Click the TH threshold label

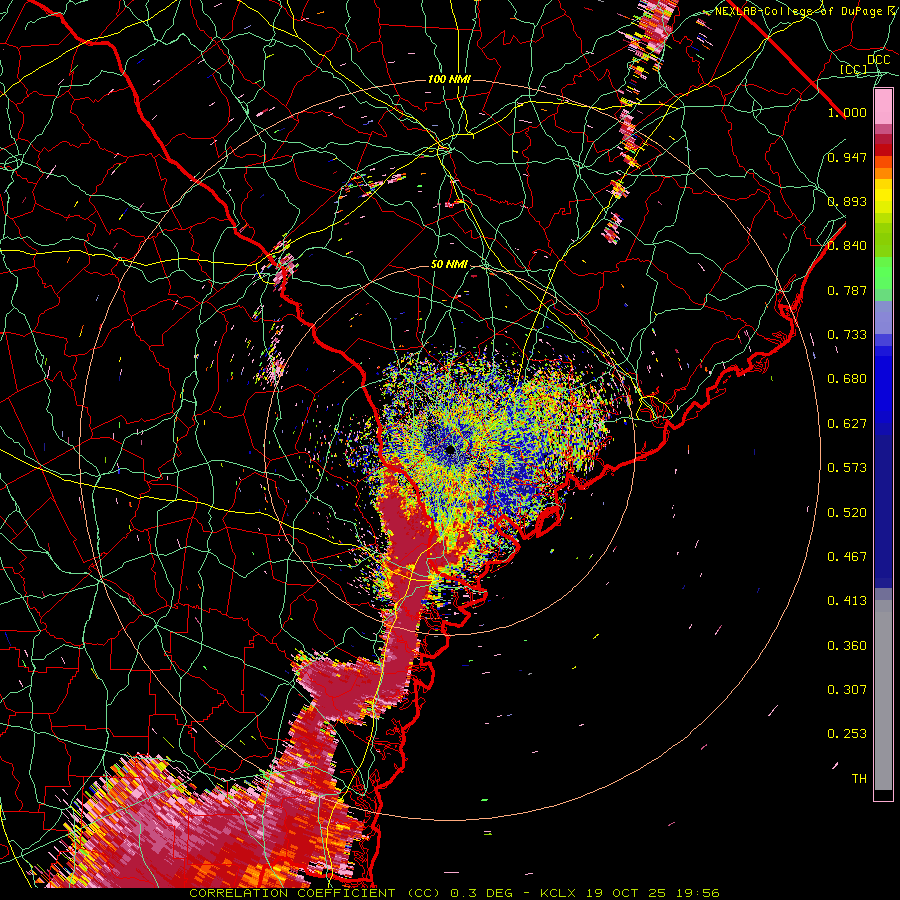click(x=859, y=779)
